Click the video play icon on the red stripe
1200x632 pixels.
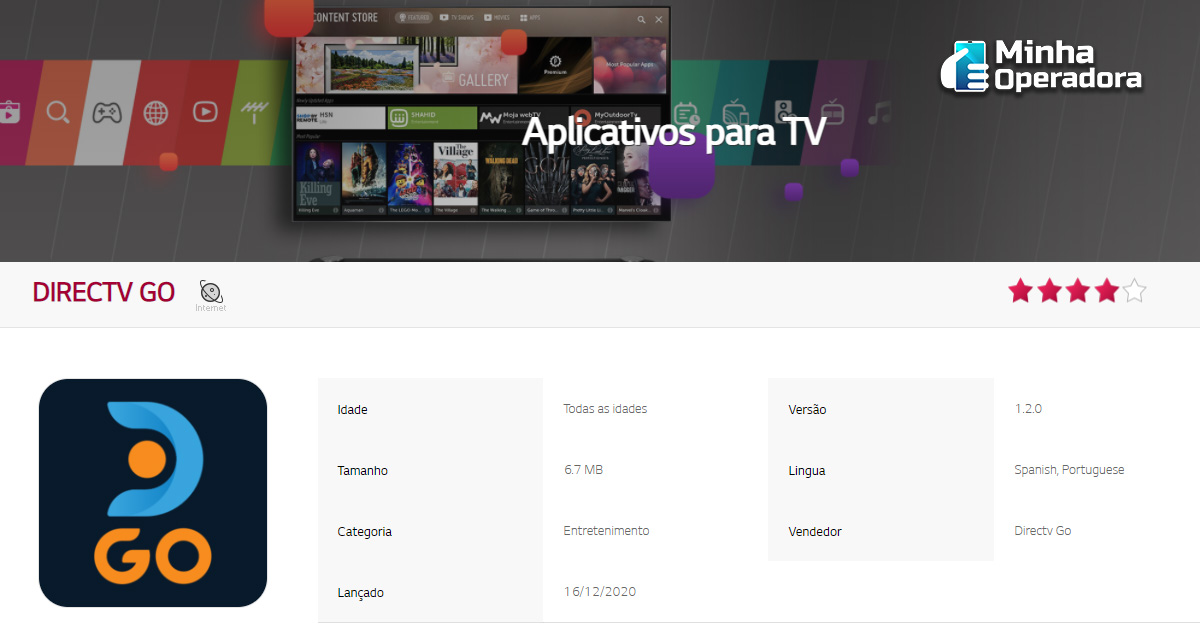click(x=205, y=112)
